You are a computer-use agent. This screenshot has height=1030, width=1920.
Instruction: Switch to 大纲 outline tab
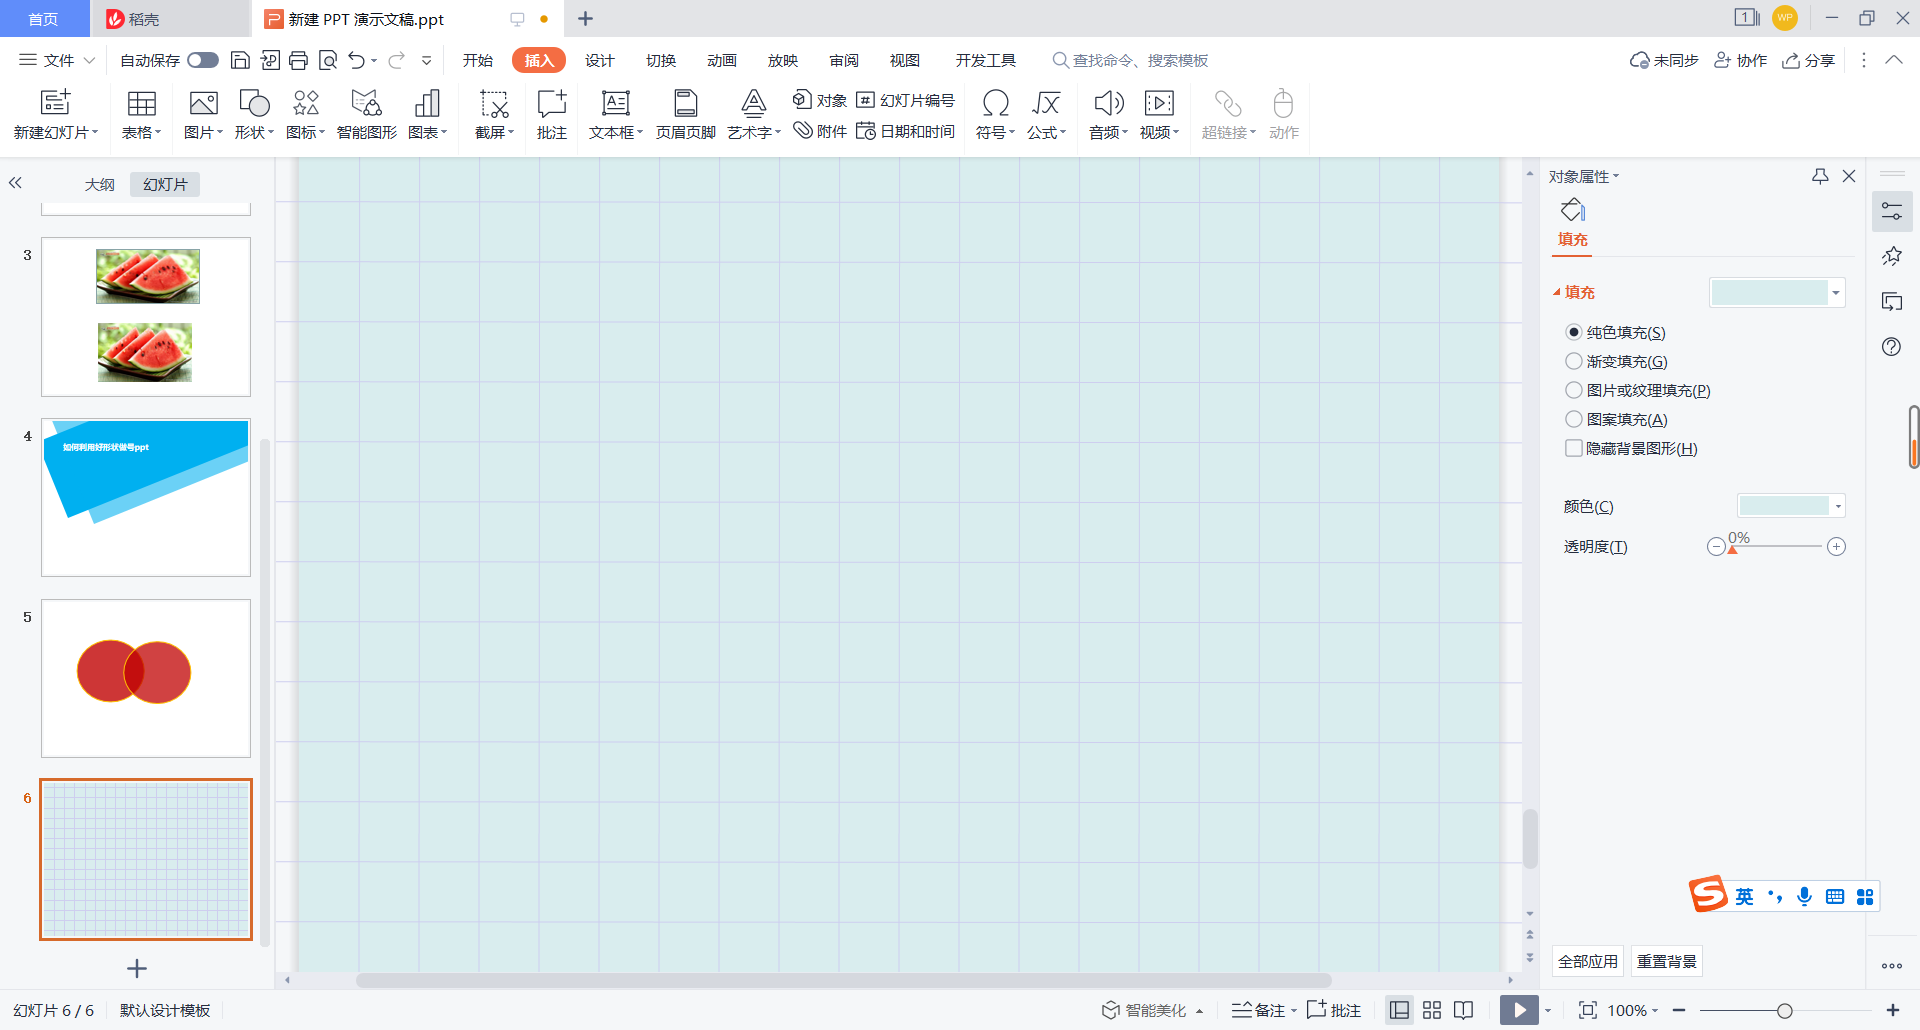point(100,184)
